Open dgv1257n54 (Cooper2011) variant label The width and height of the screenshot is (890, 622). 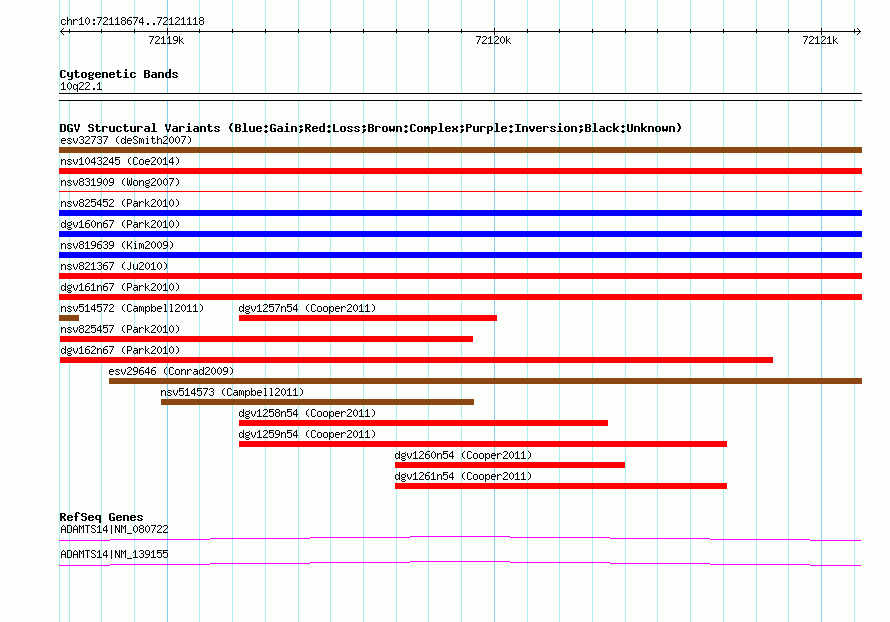(307, 308)
